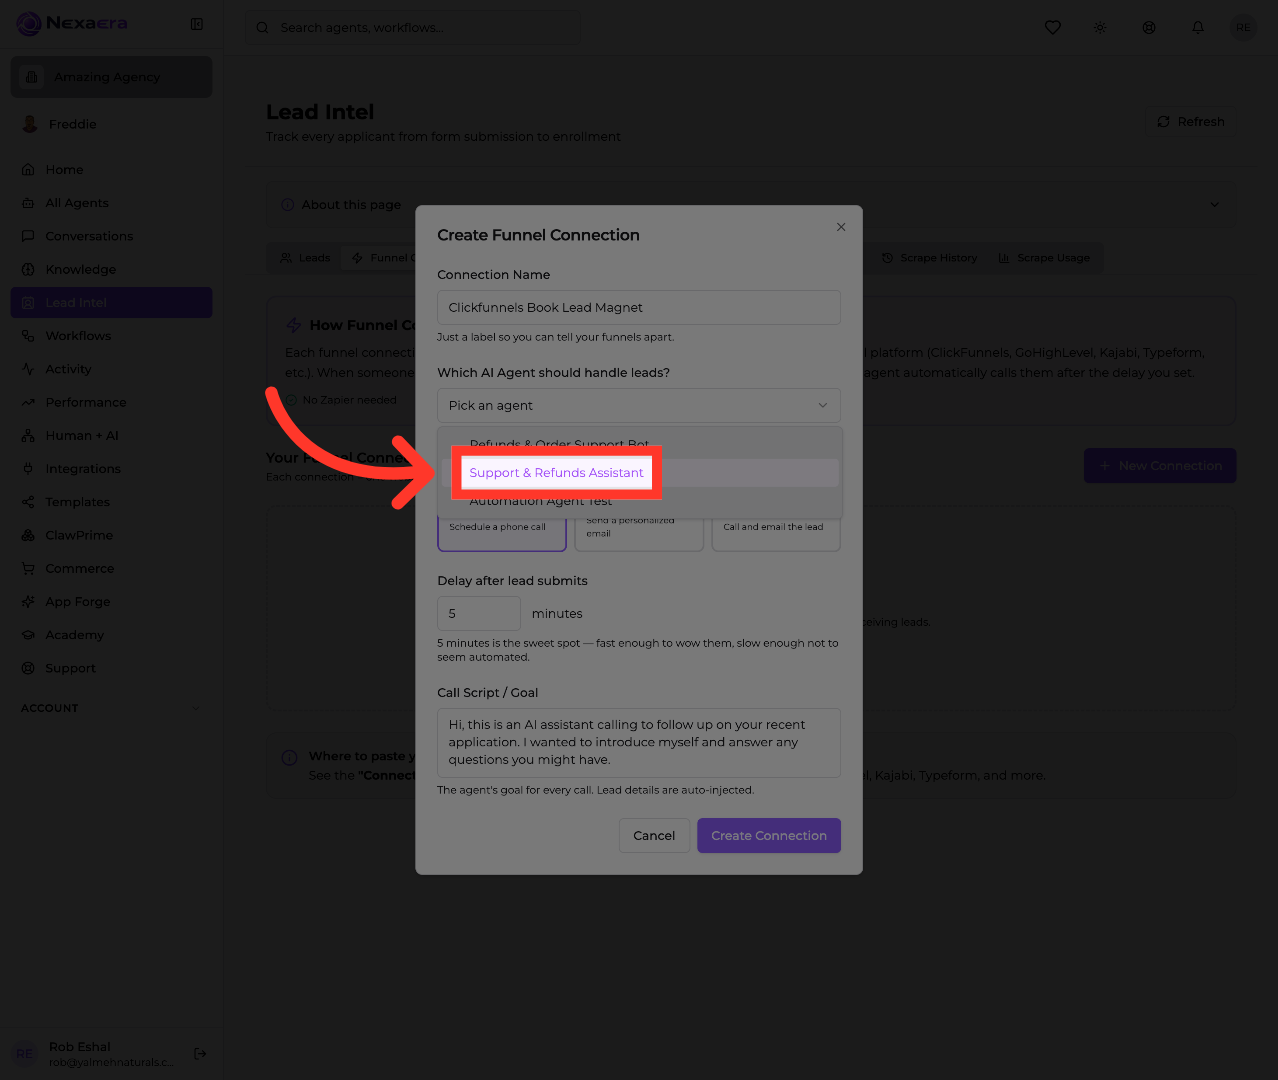Open the Pick an agent dropdown
Viewport: 1278px width, 1080px height.
click(x=639, y=405)
